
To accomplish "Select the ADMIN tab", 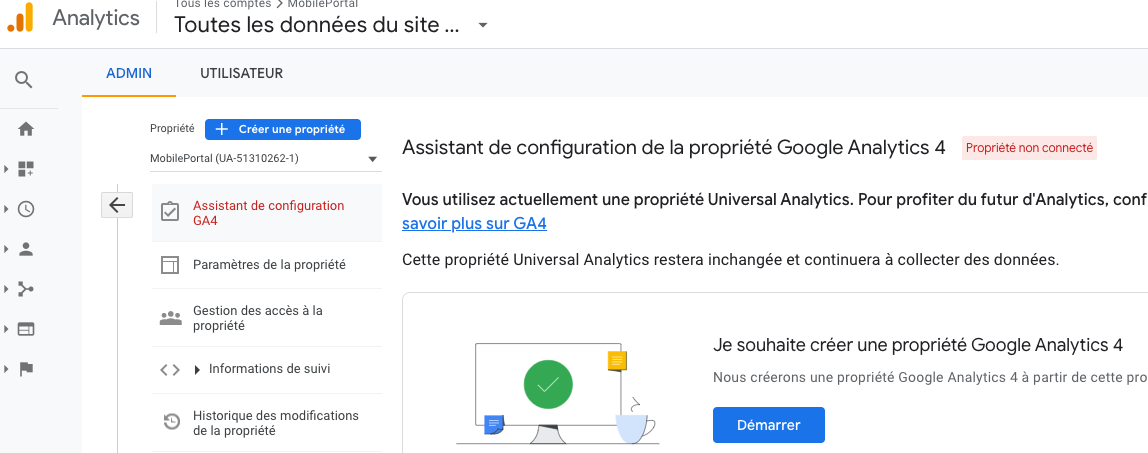I will (x=129, y=73).
